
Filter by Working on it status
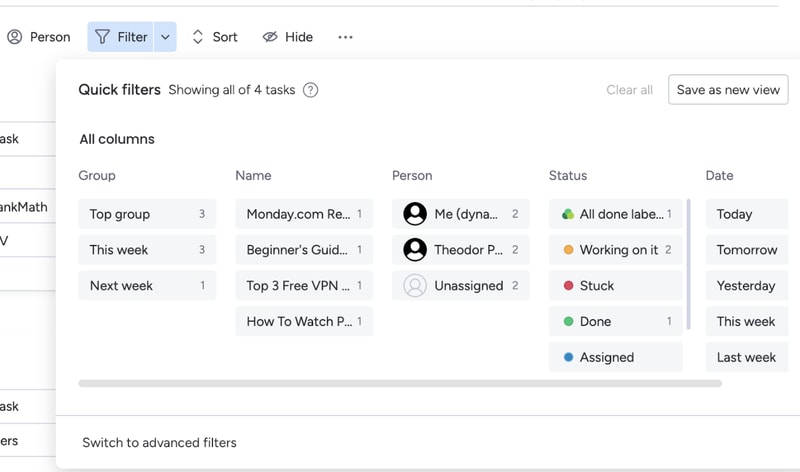coord(616,250)
